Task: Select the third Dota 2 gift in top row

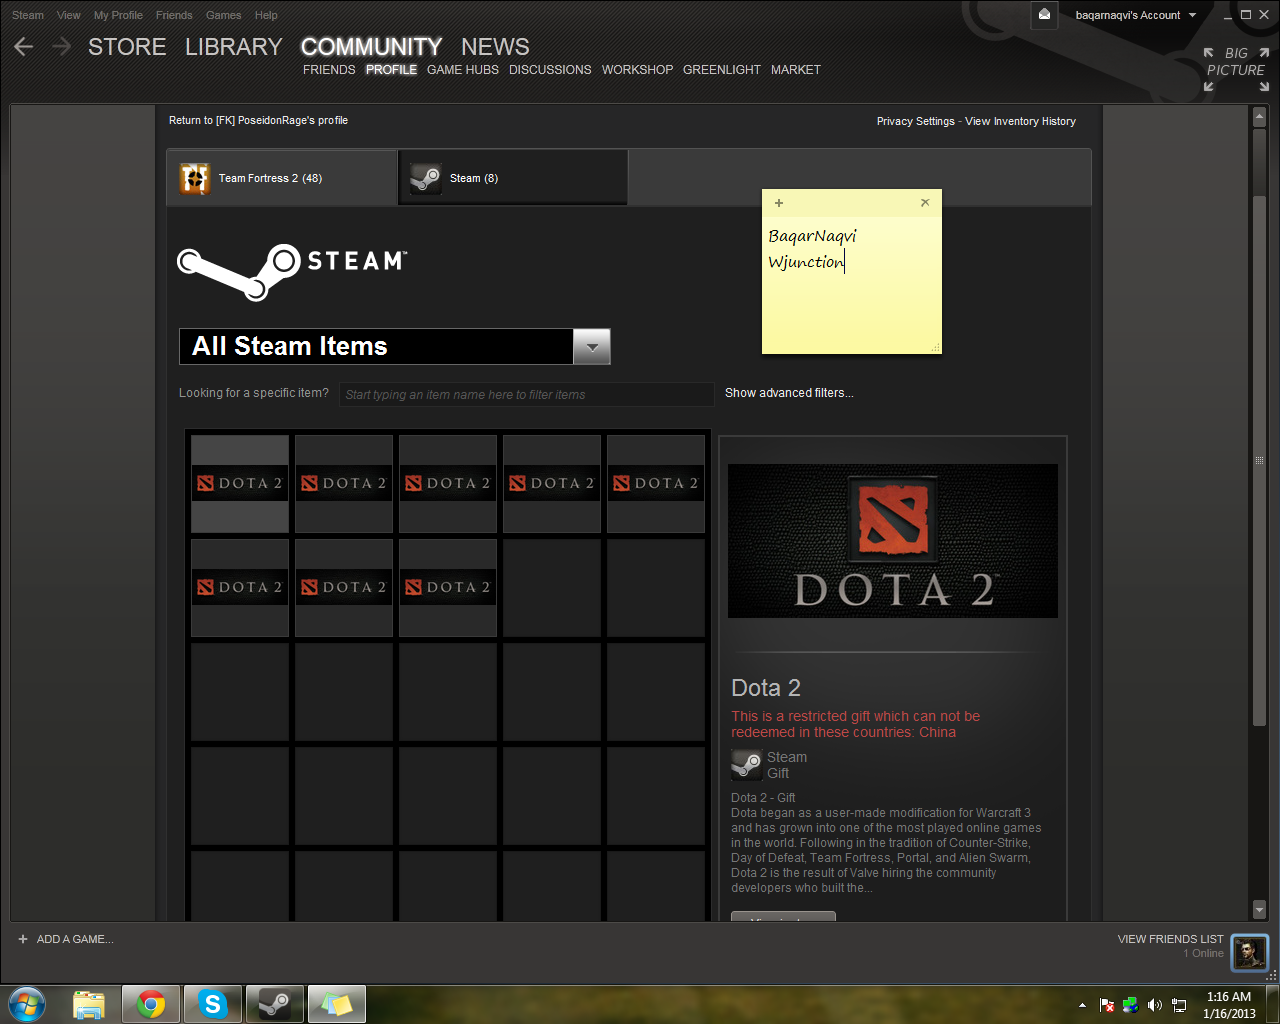Action: [448, 484]
